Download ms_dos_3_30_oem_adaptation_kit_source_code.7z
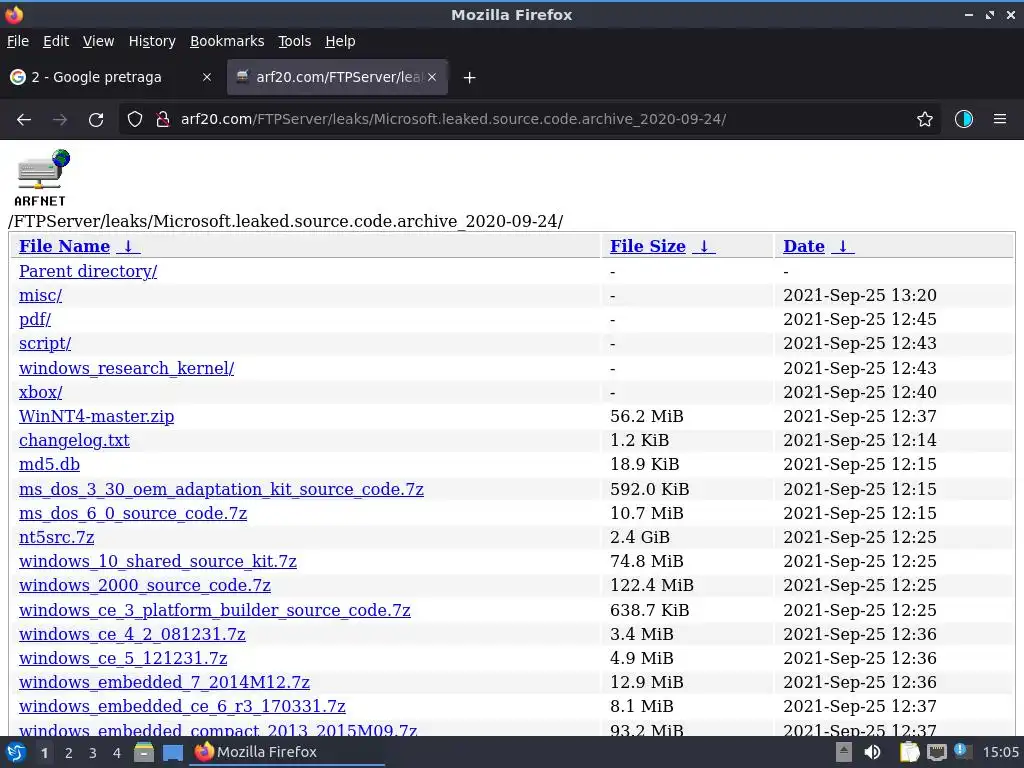Viewport: 1024px width, 768px height. click(x=221, y=489)
